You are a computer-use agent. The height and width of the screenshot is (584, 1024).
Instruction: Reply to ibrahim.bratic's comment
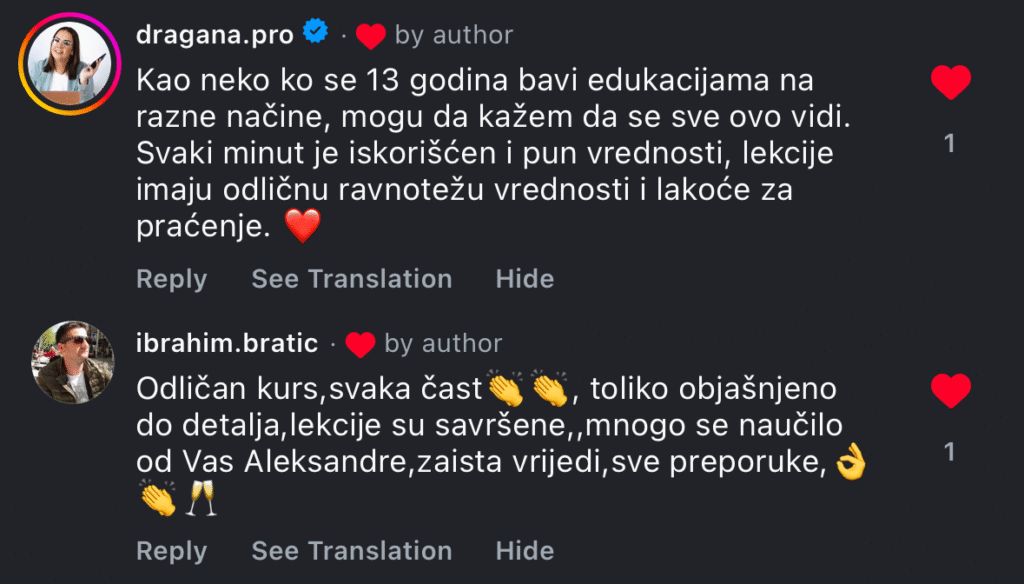[171, 550]
